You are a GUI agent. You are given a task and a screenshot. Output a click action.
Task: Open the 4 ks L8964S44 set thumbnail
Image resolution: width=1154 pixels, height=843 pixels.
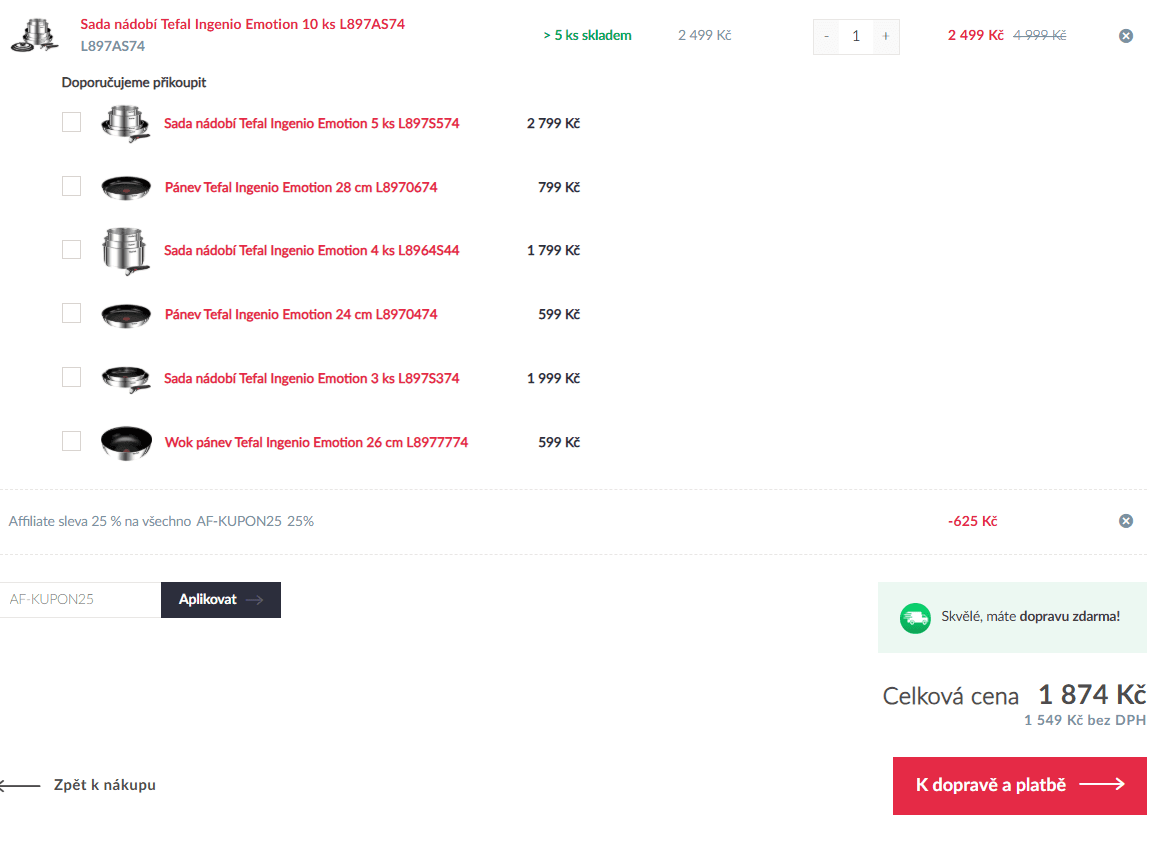(126, 251)
